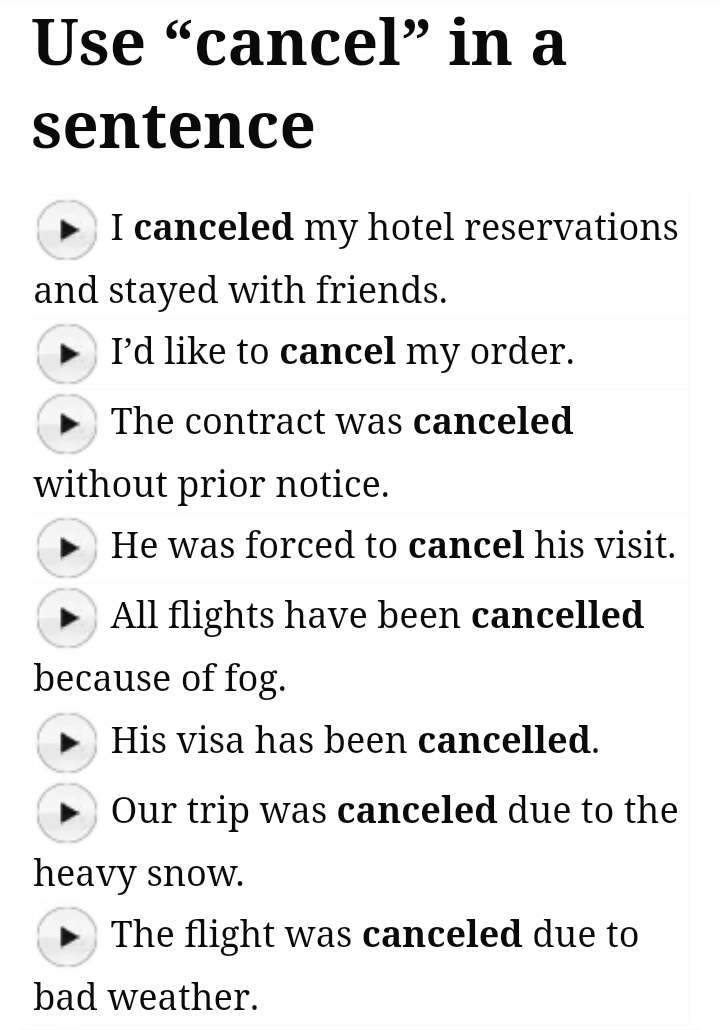Play the trip canceled due to snow audio
The image size is (720, 1030).
click(x=66, y=811)
